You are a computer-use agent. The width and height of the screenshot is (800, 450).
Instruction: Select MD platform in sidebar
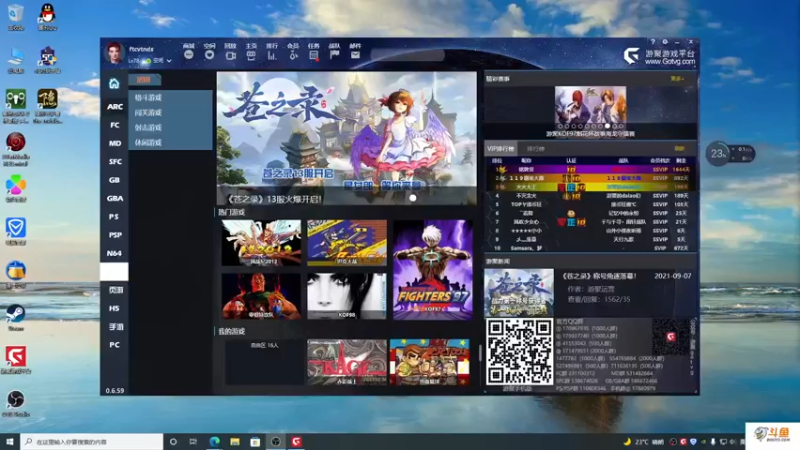(115, 143)
